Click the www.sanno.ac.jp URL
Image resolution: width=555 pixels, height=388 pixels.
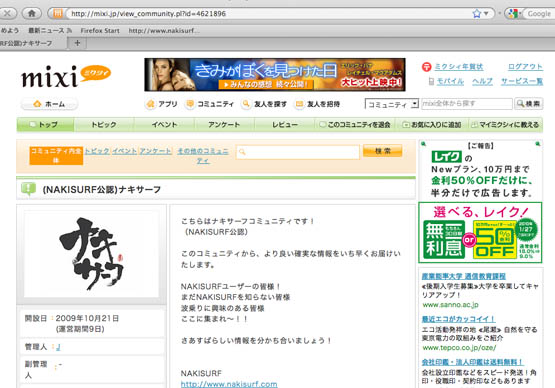coord(450,305)
